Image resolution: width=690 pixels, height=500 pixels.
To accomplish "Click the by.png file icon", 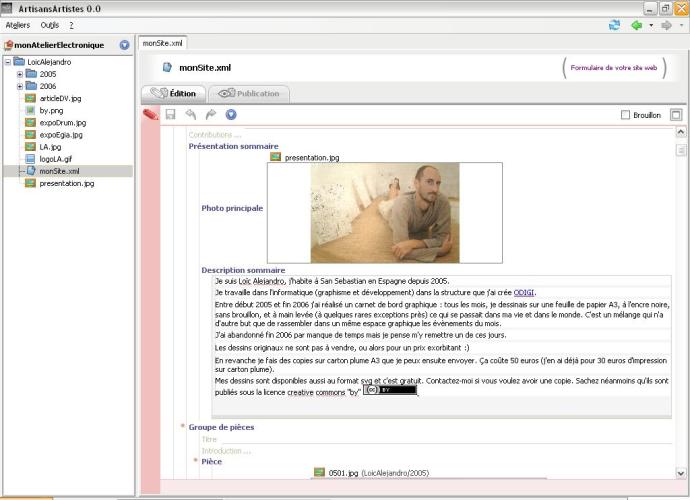I will [x=30, y=110].
